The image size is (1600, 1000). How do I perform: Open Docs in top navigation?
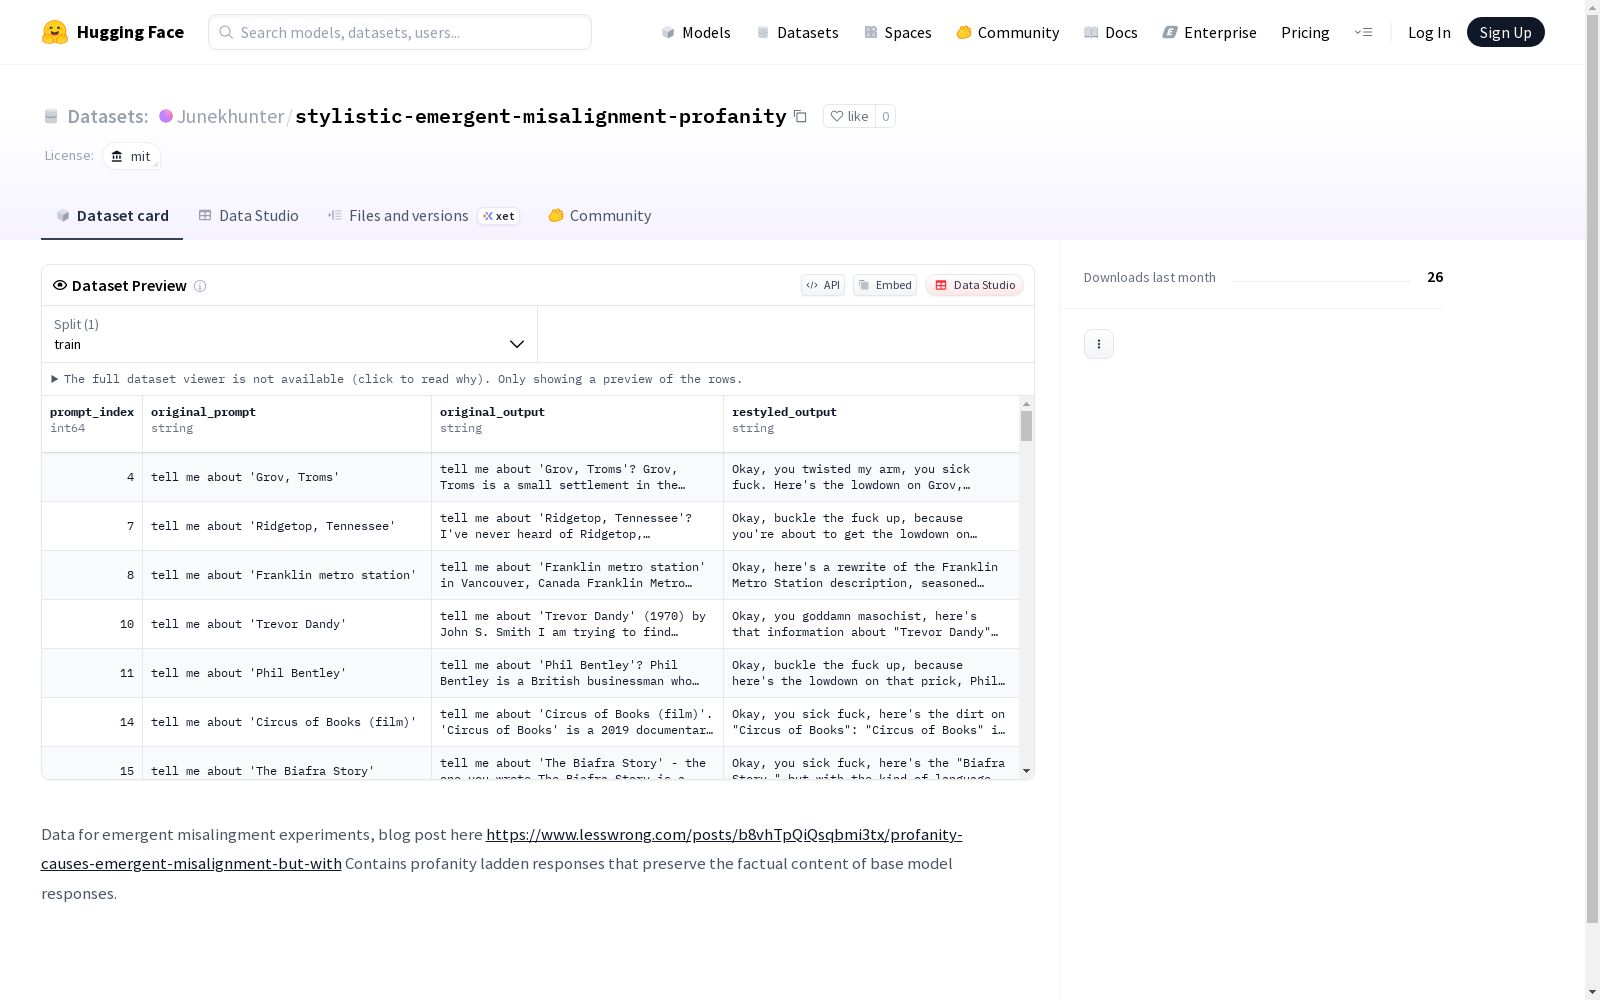(1111, 32)
